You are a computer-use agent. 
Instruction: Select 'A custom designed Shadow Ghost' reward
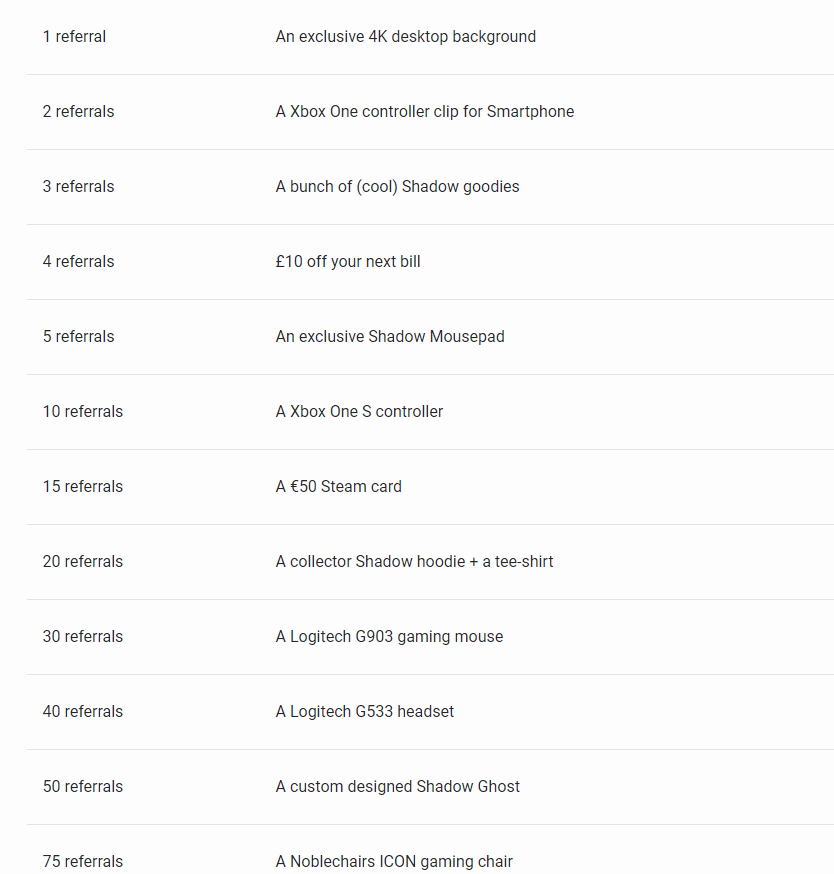tap(397, 786)
